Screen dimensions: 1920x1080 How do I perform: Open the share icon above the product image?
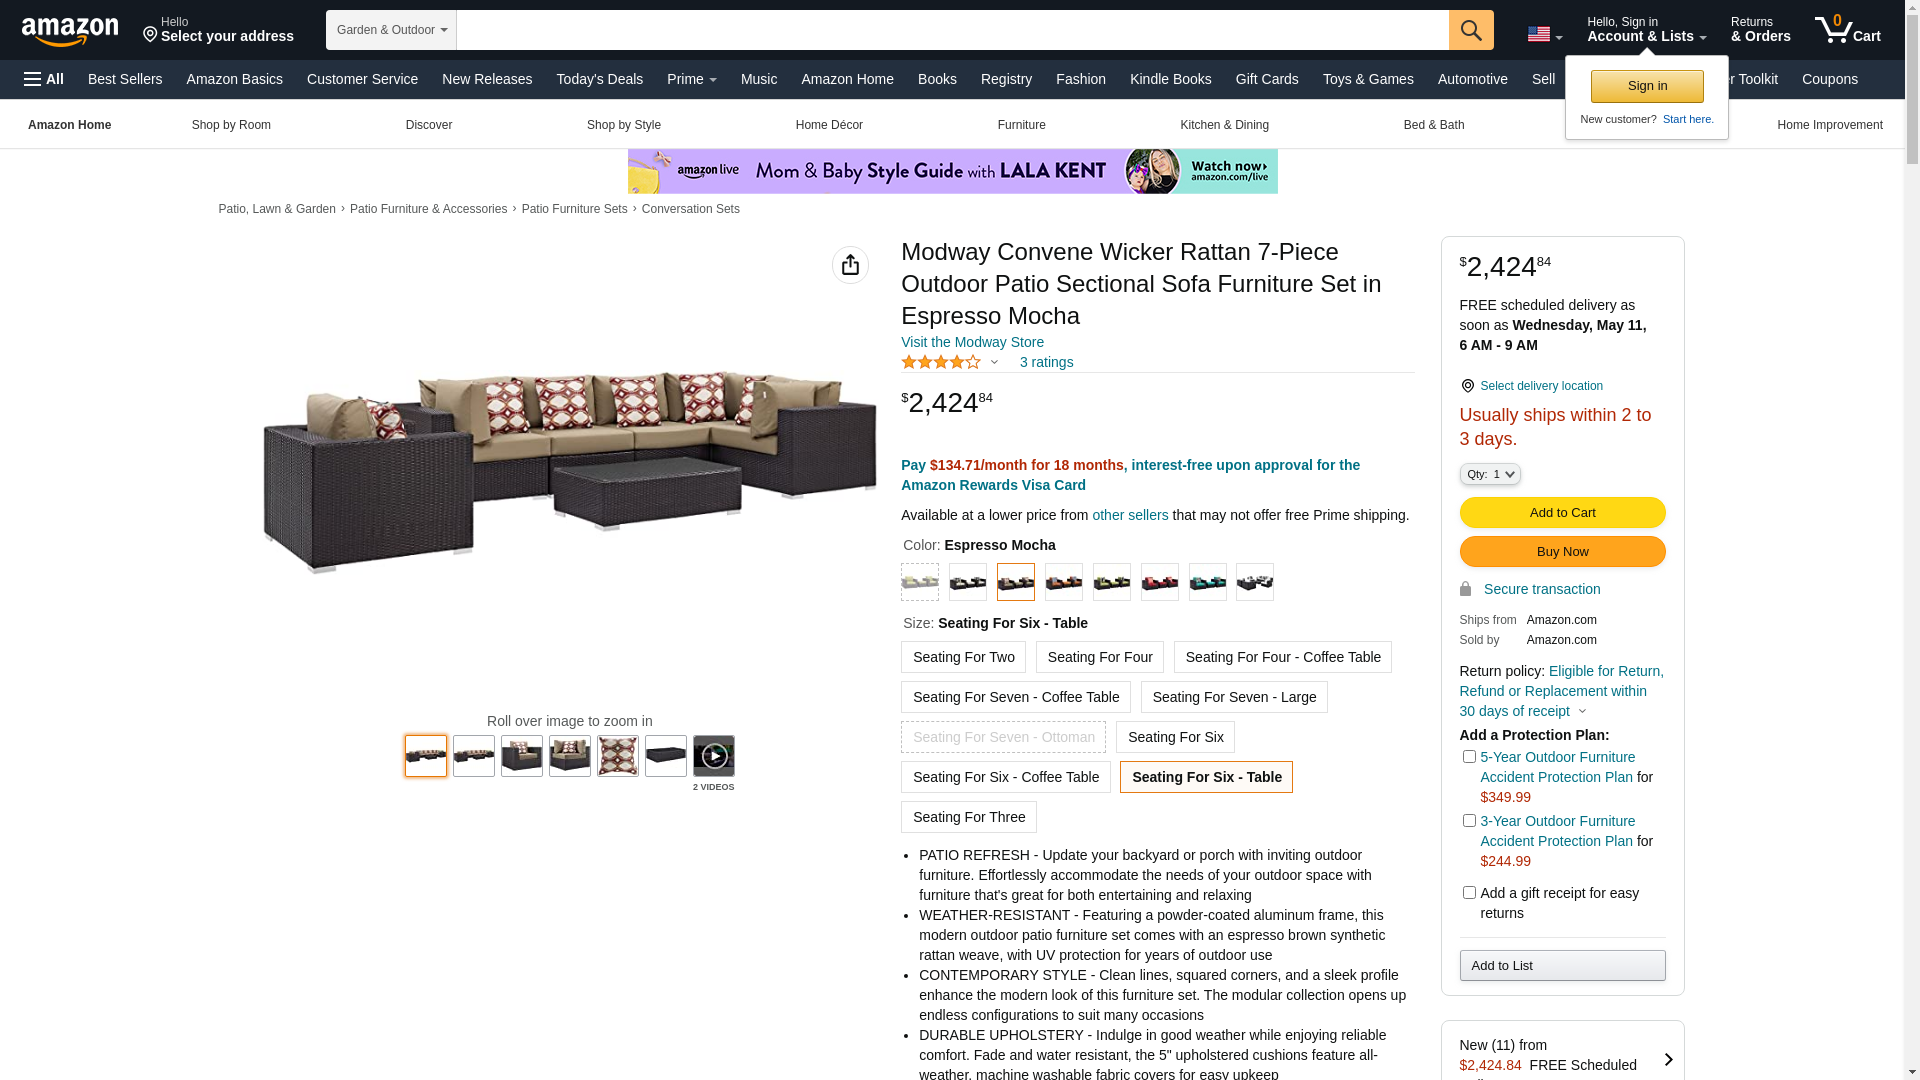(x=850, y=265)
